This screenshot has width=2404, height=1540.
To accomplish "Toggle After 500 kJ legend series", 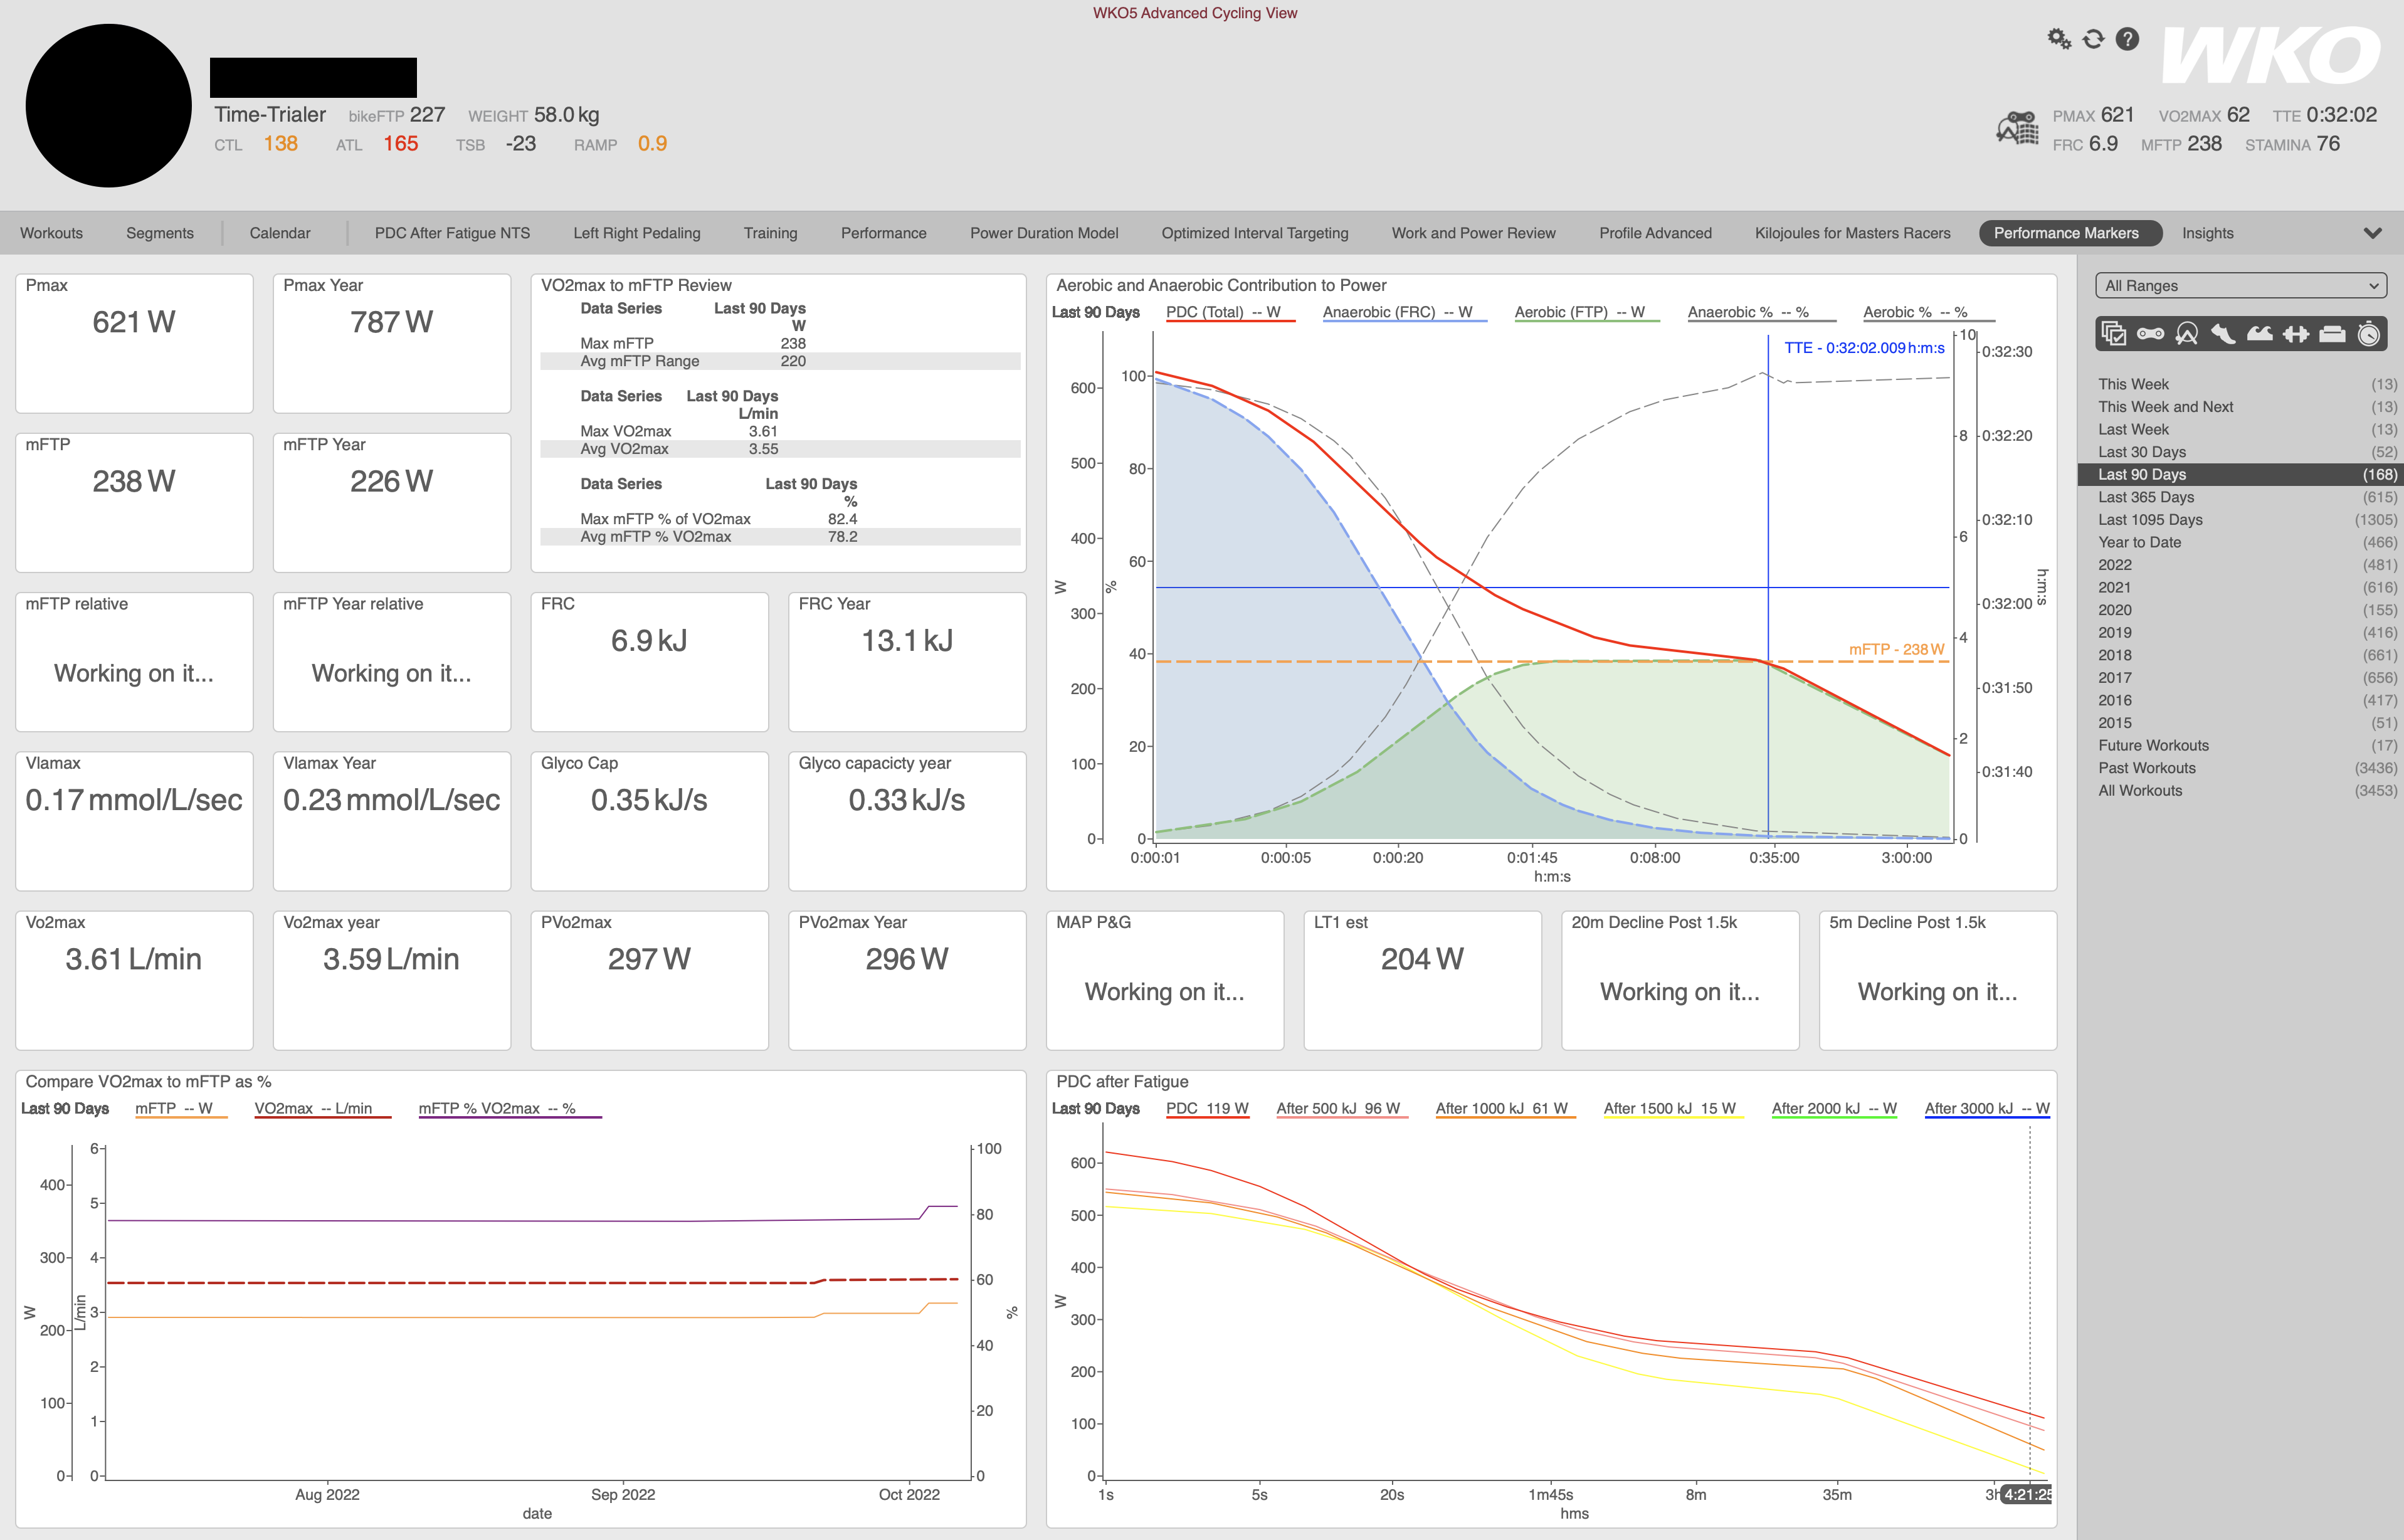I will pyautogui.click(x=1341, y=1108).
